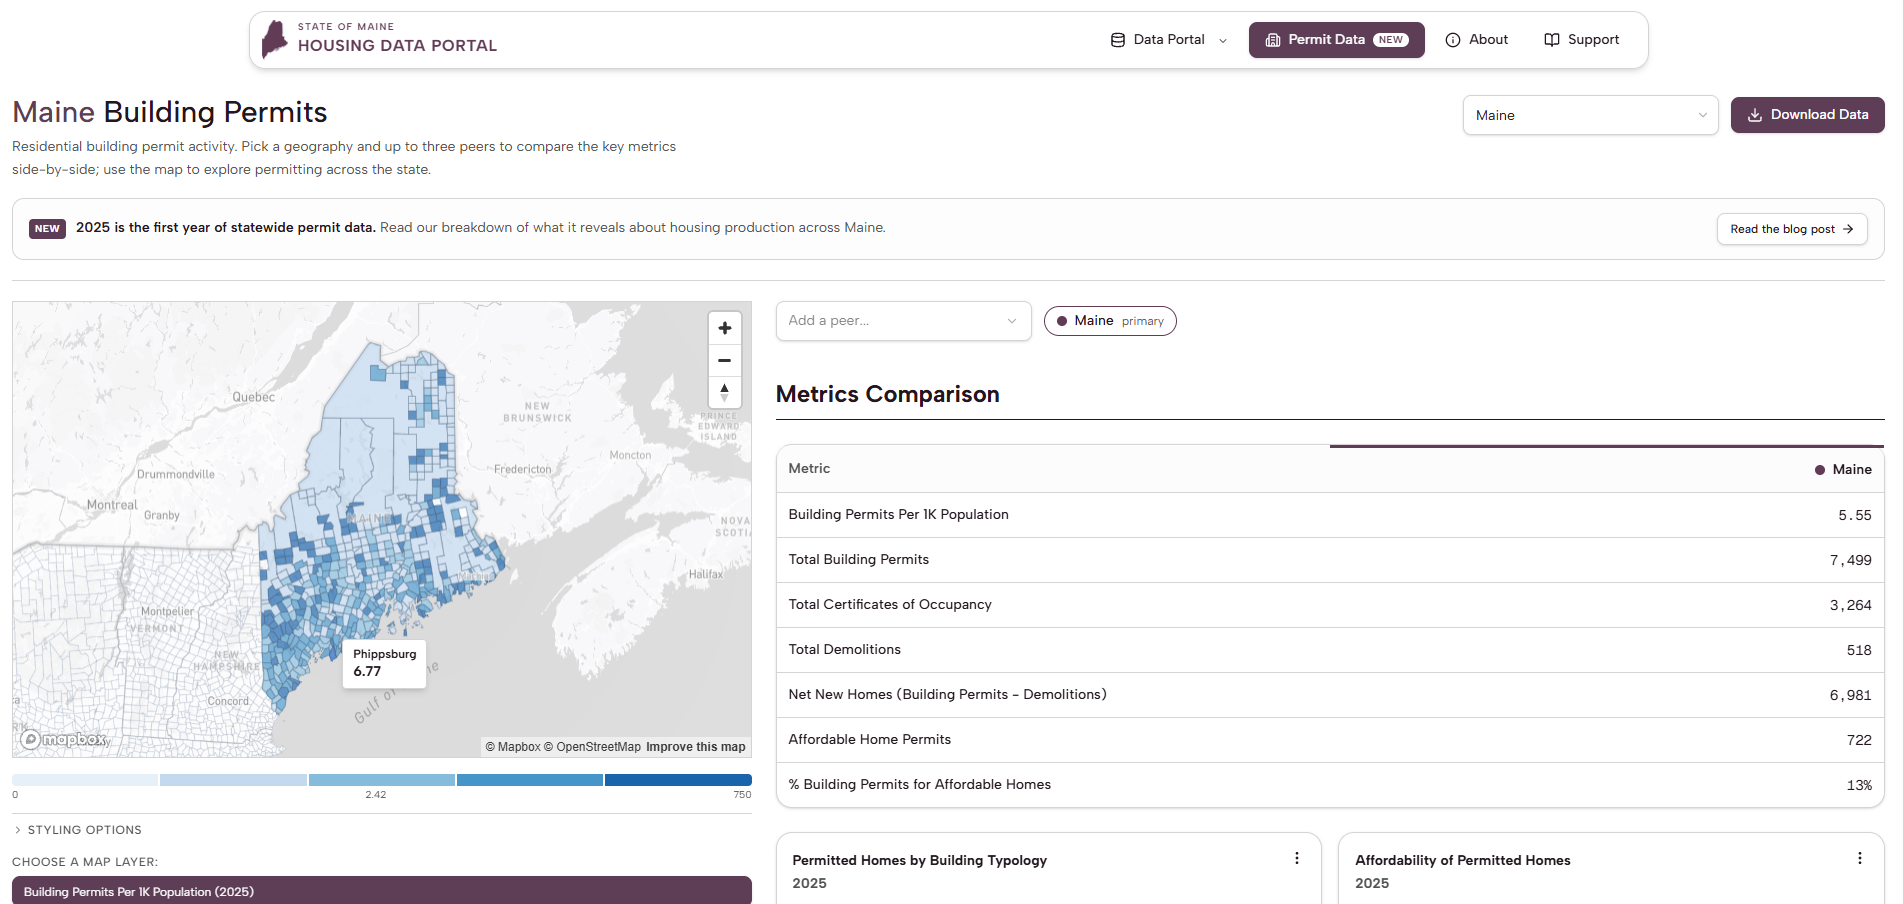The height and width of the screenshot is (904, 1903).
Task: Open options menu for Permitted Homes by Building Typology
Action: 1297,858
